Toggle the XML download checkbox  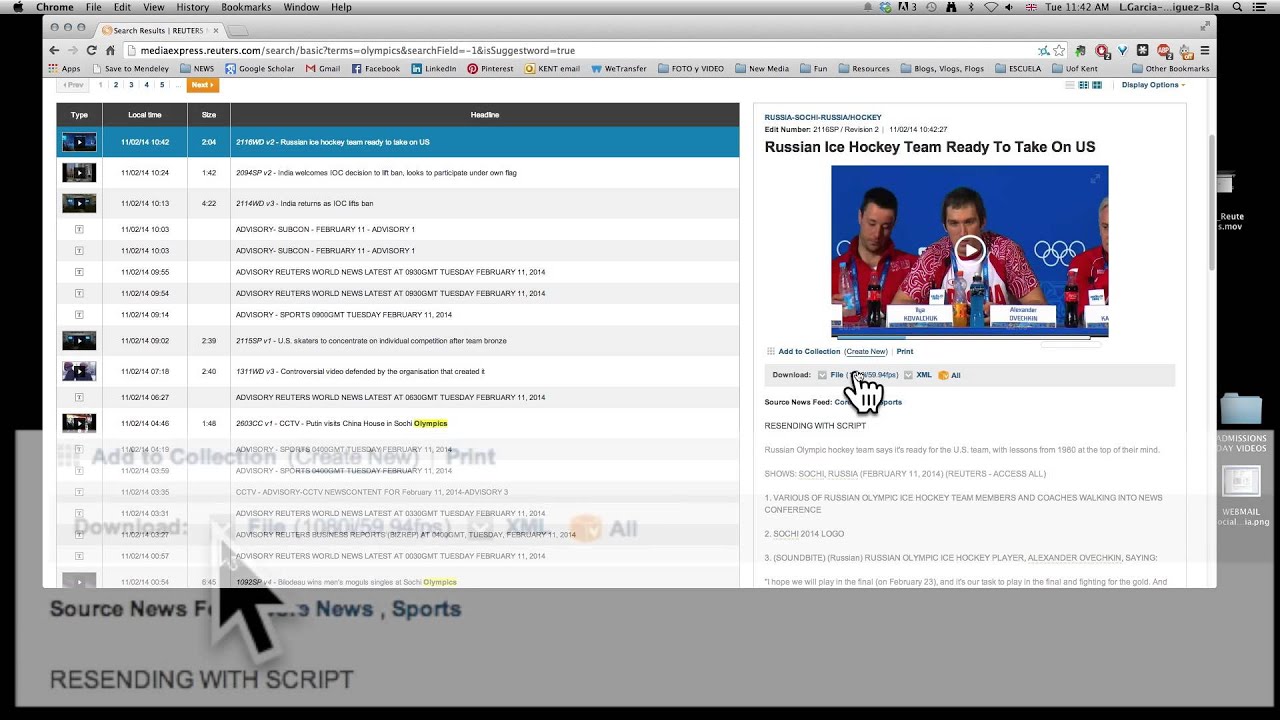coord(908,375)
